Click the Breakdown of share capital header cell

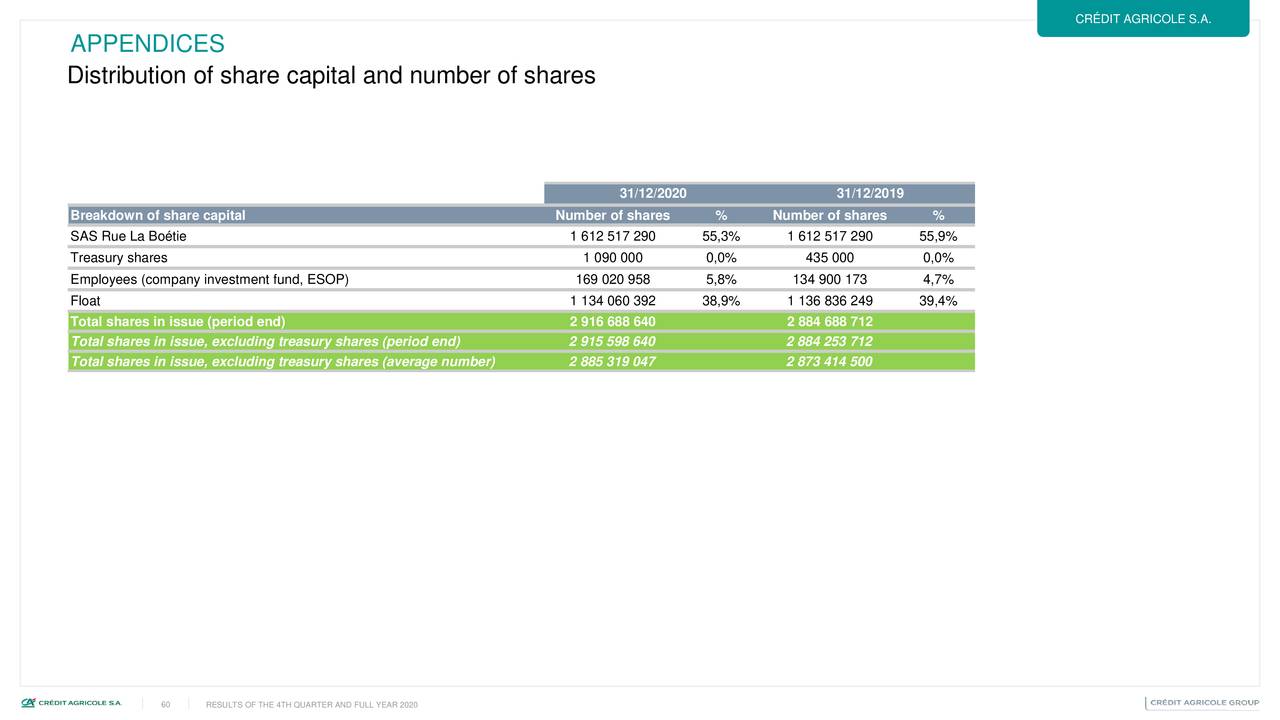(x=158, y=215)
